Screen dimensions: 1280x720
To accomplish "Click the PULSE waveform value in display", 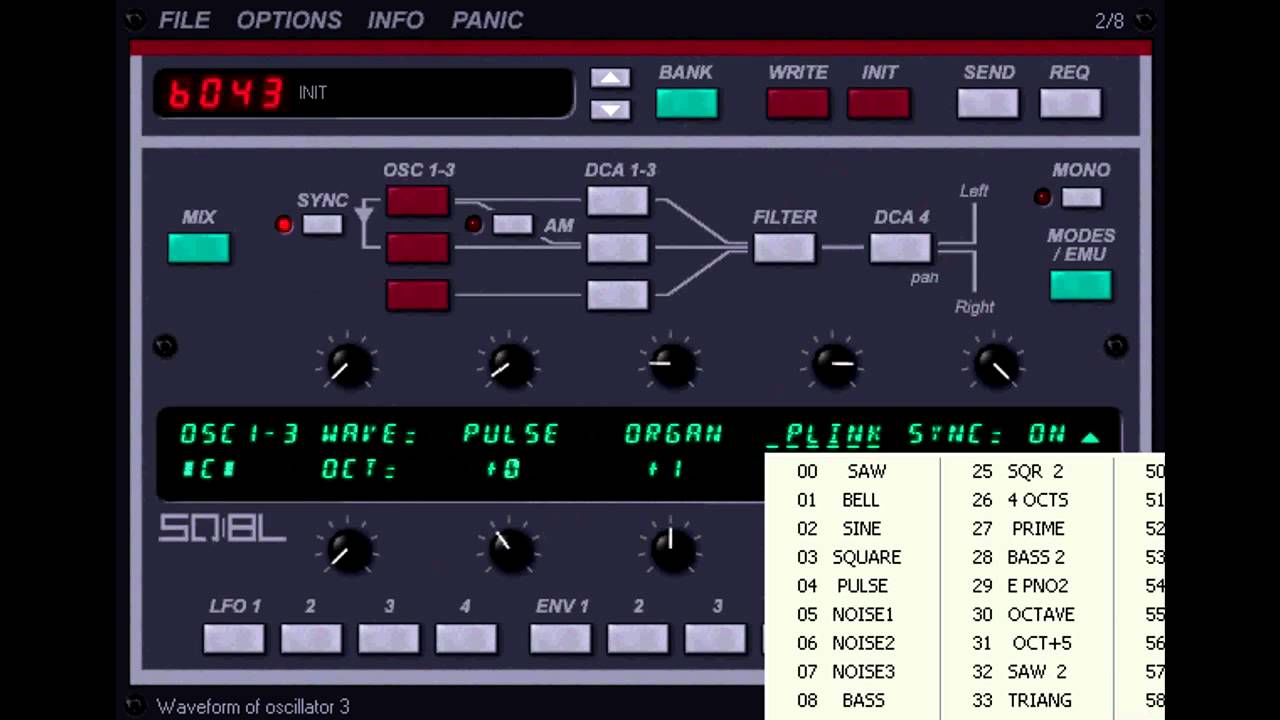I will point(511,434).
